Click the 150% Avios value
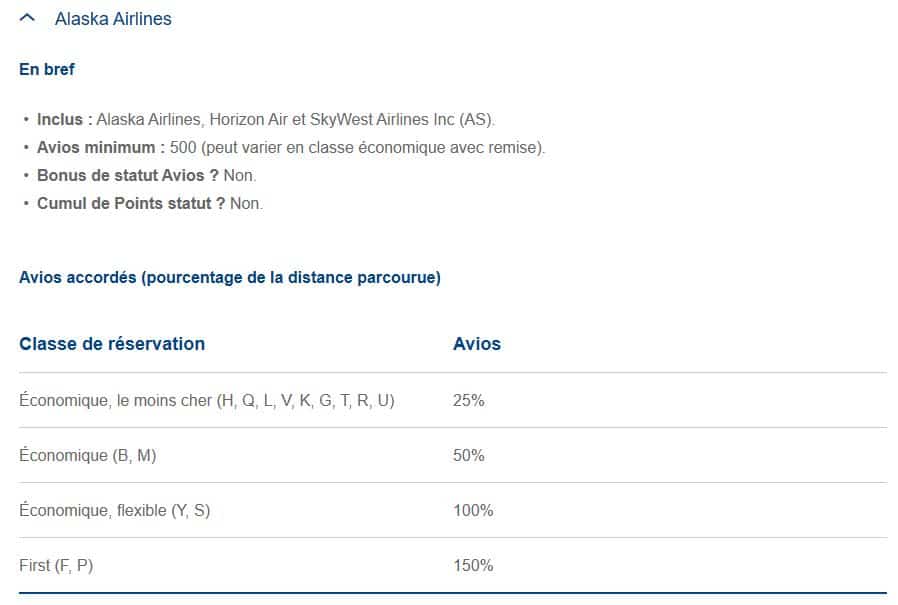Screen dimensions: 898x605 click(473, 566)
